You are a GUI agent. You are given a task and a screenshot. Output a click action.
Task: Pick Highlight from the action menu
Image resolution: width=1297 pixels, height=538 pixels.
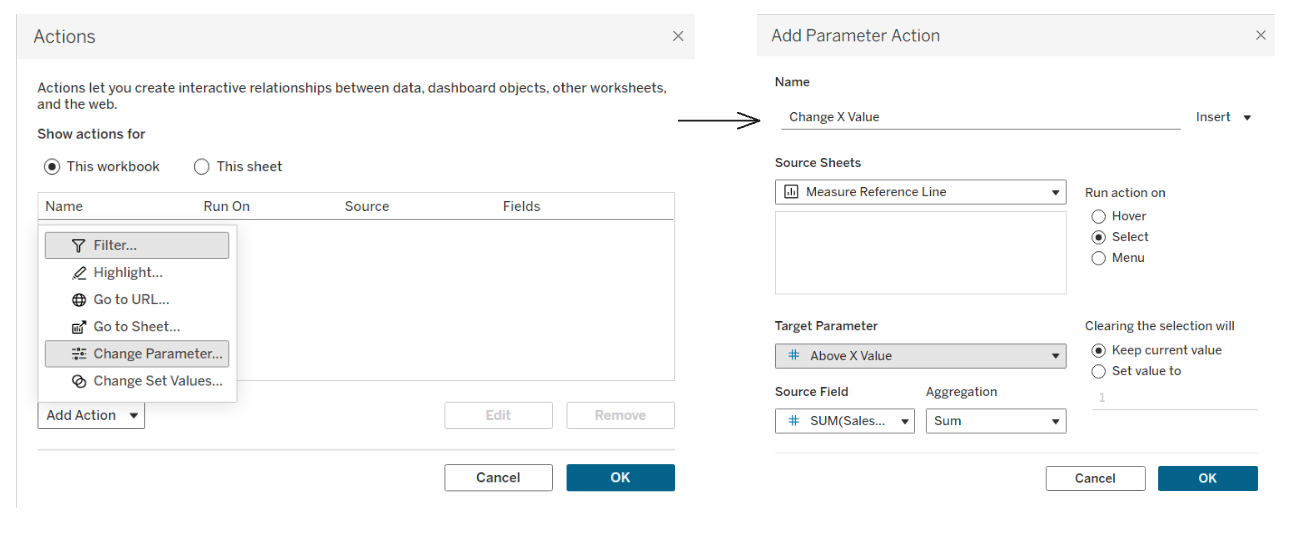[x=128, y=272]
